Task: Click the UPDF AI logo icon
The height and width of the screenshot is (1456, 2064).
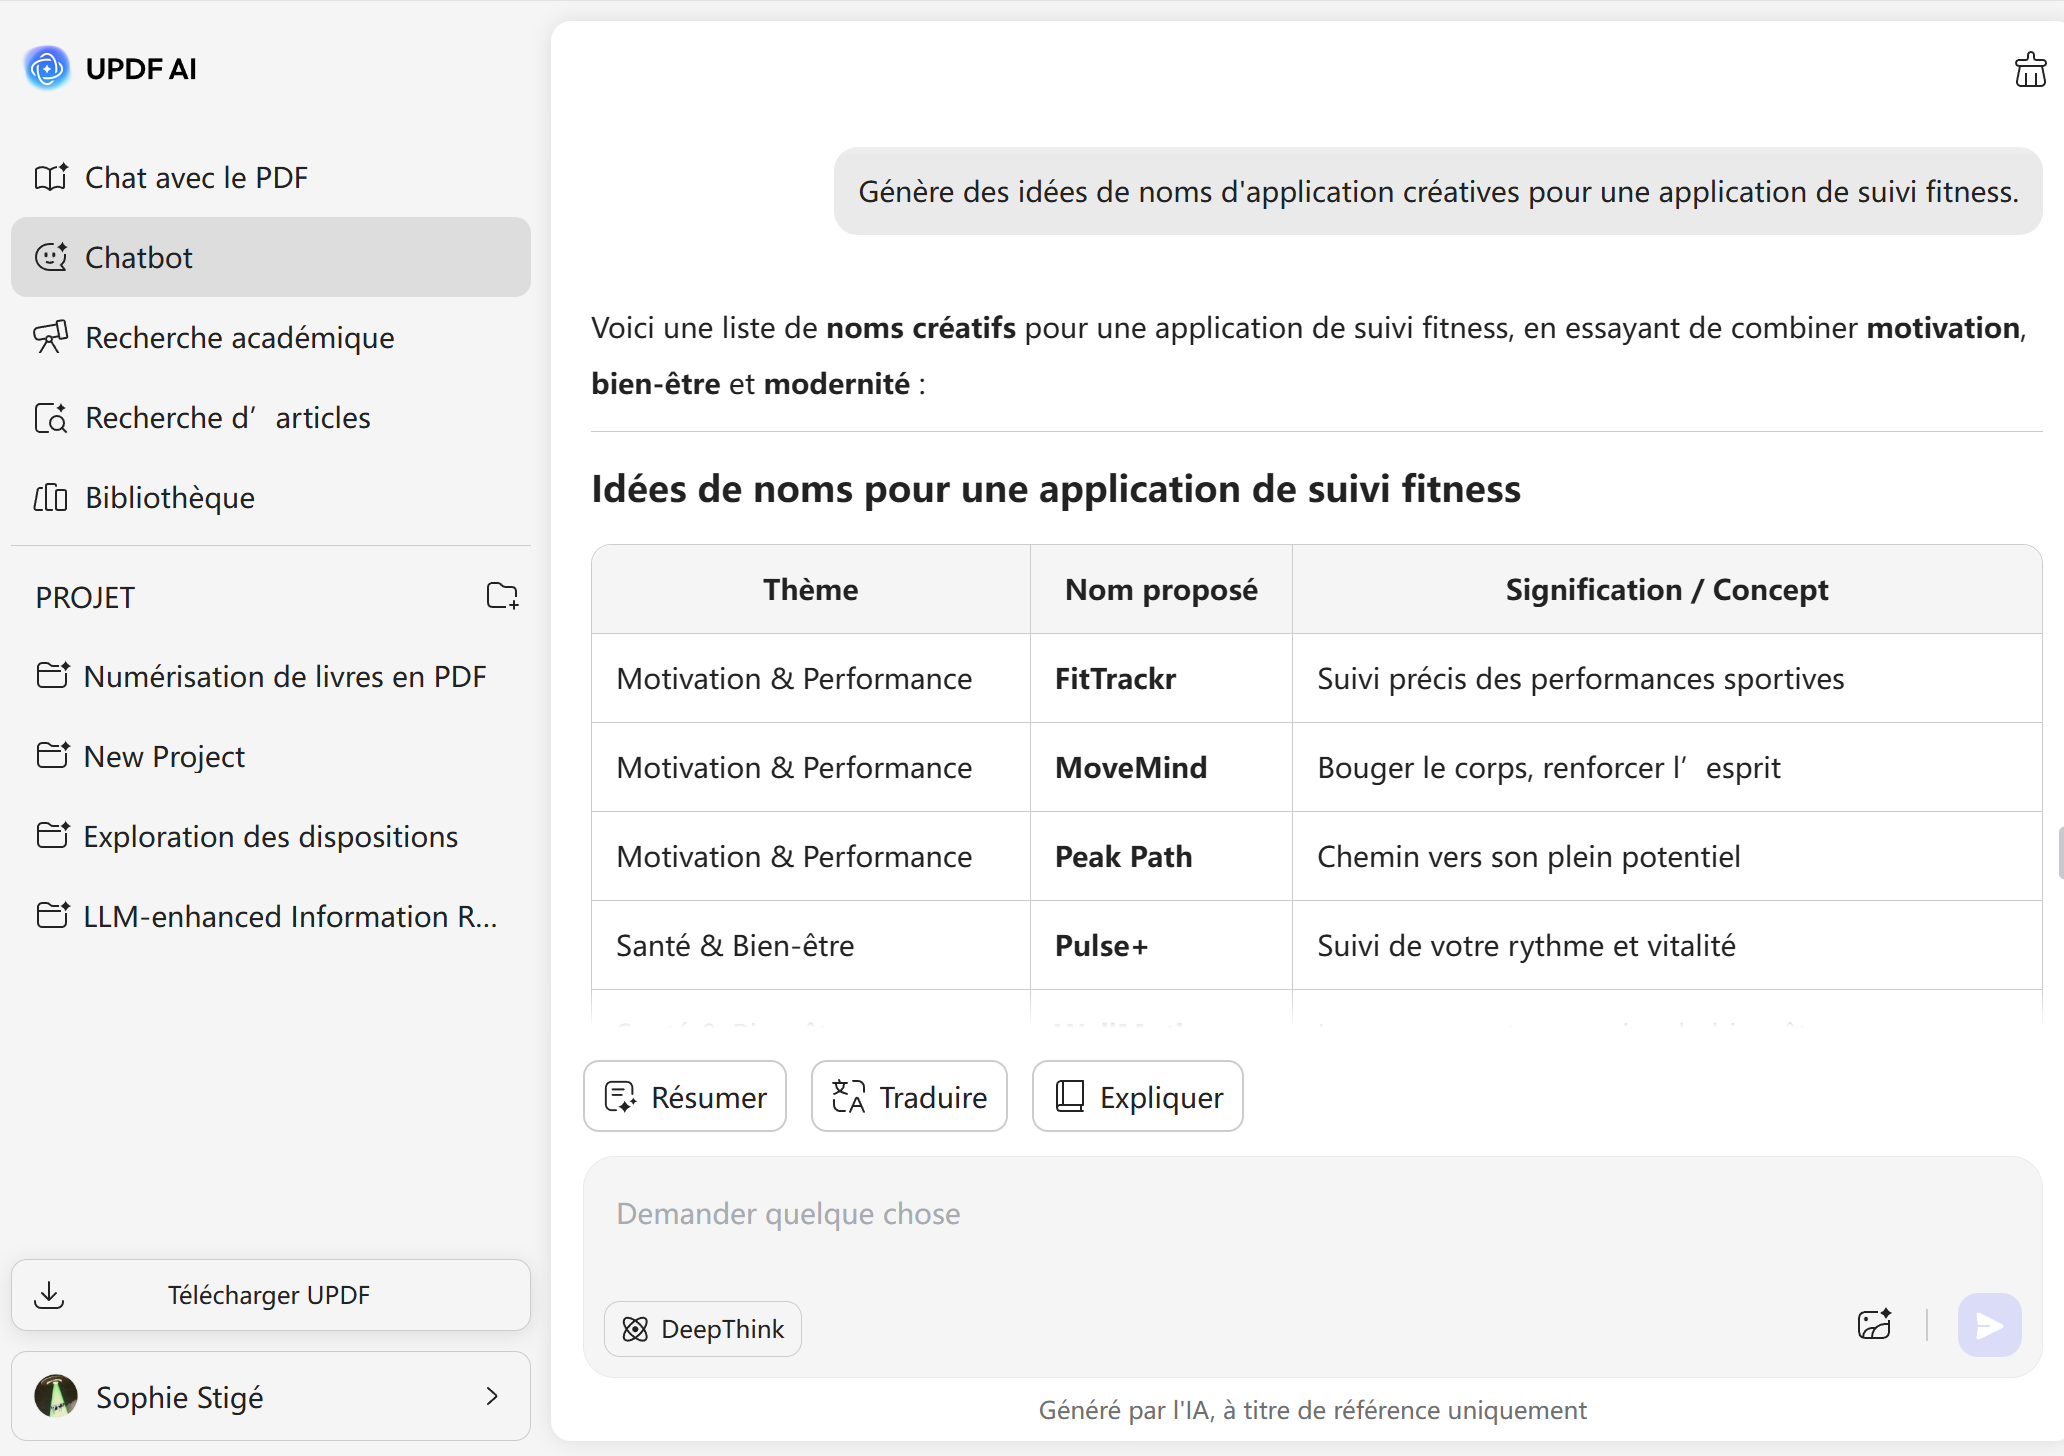Action: (47, 68)
